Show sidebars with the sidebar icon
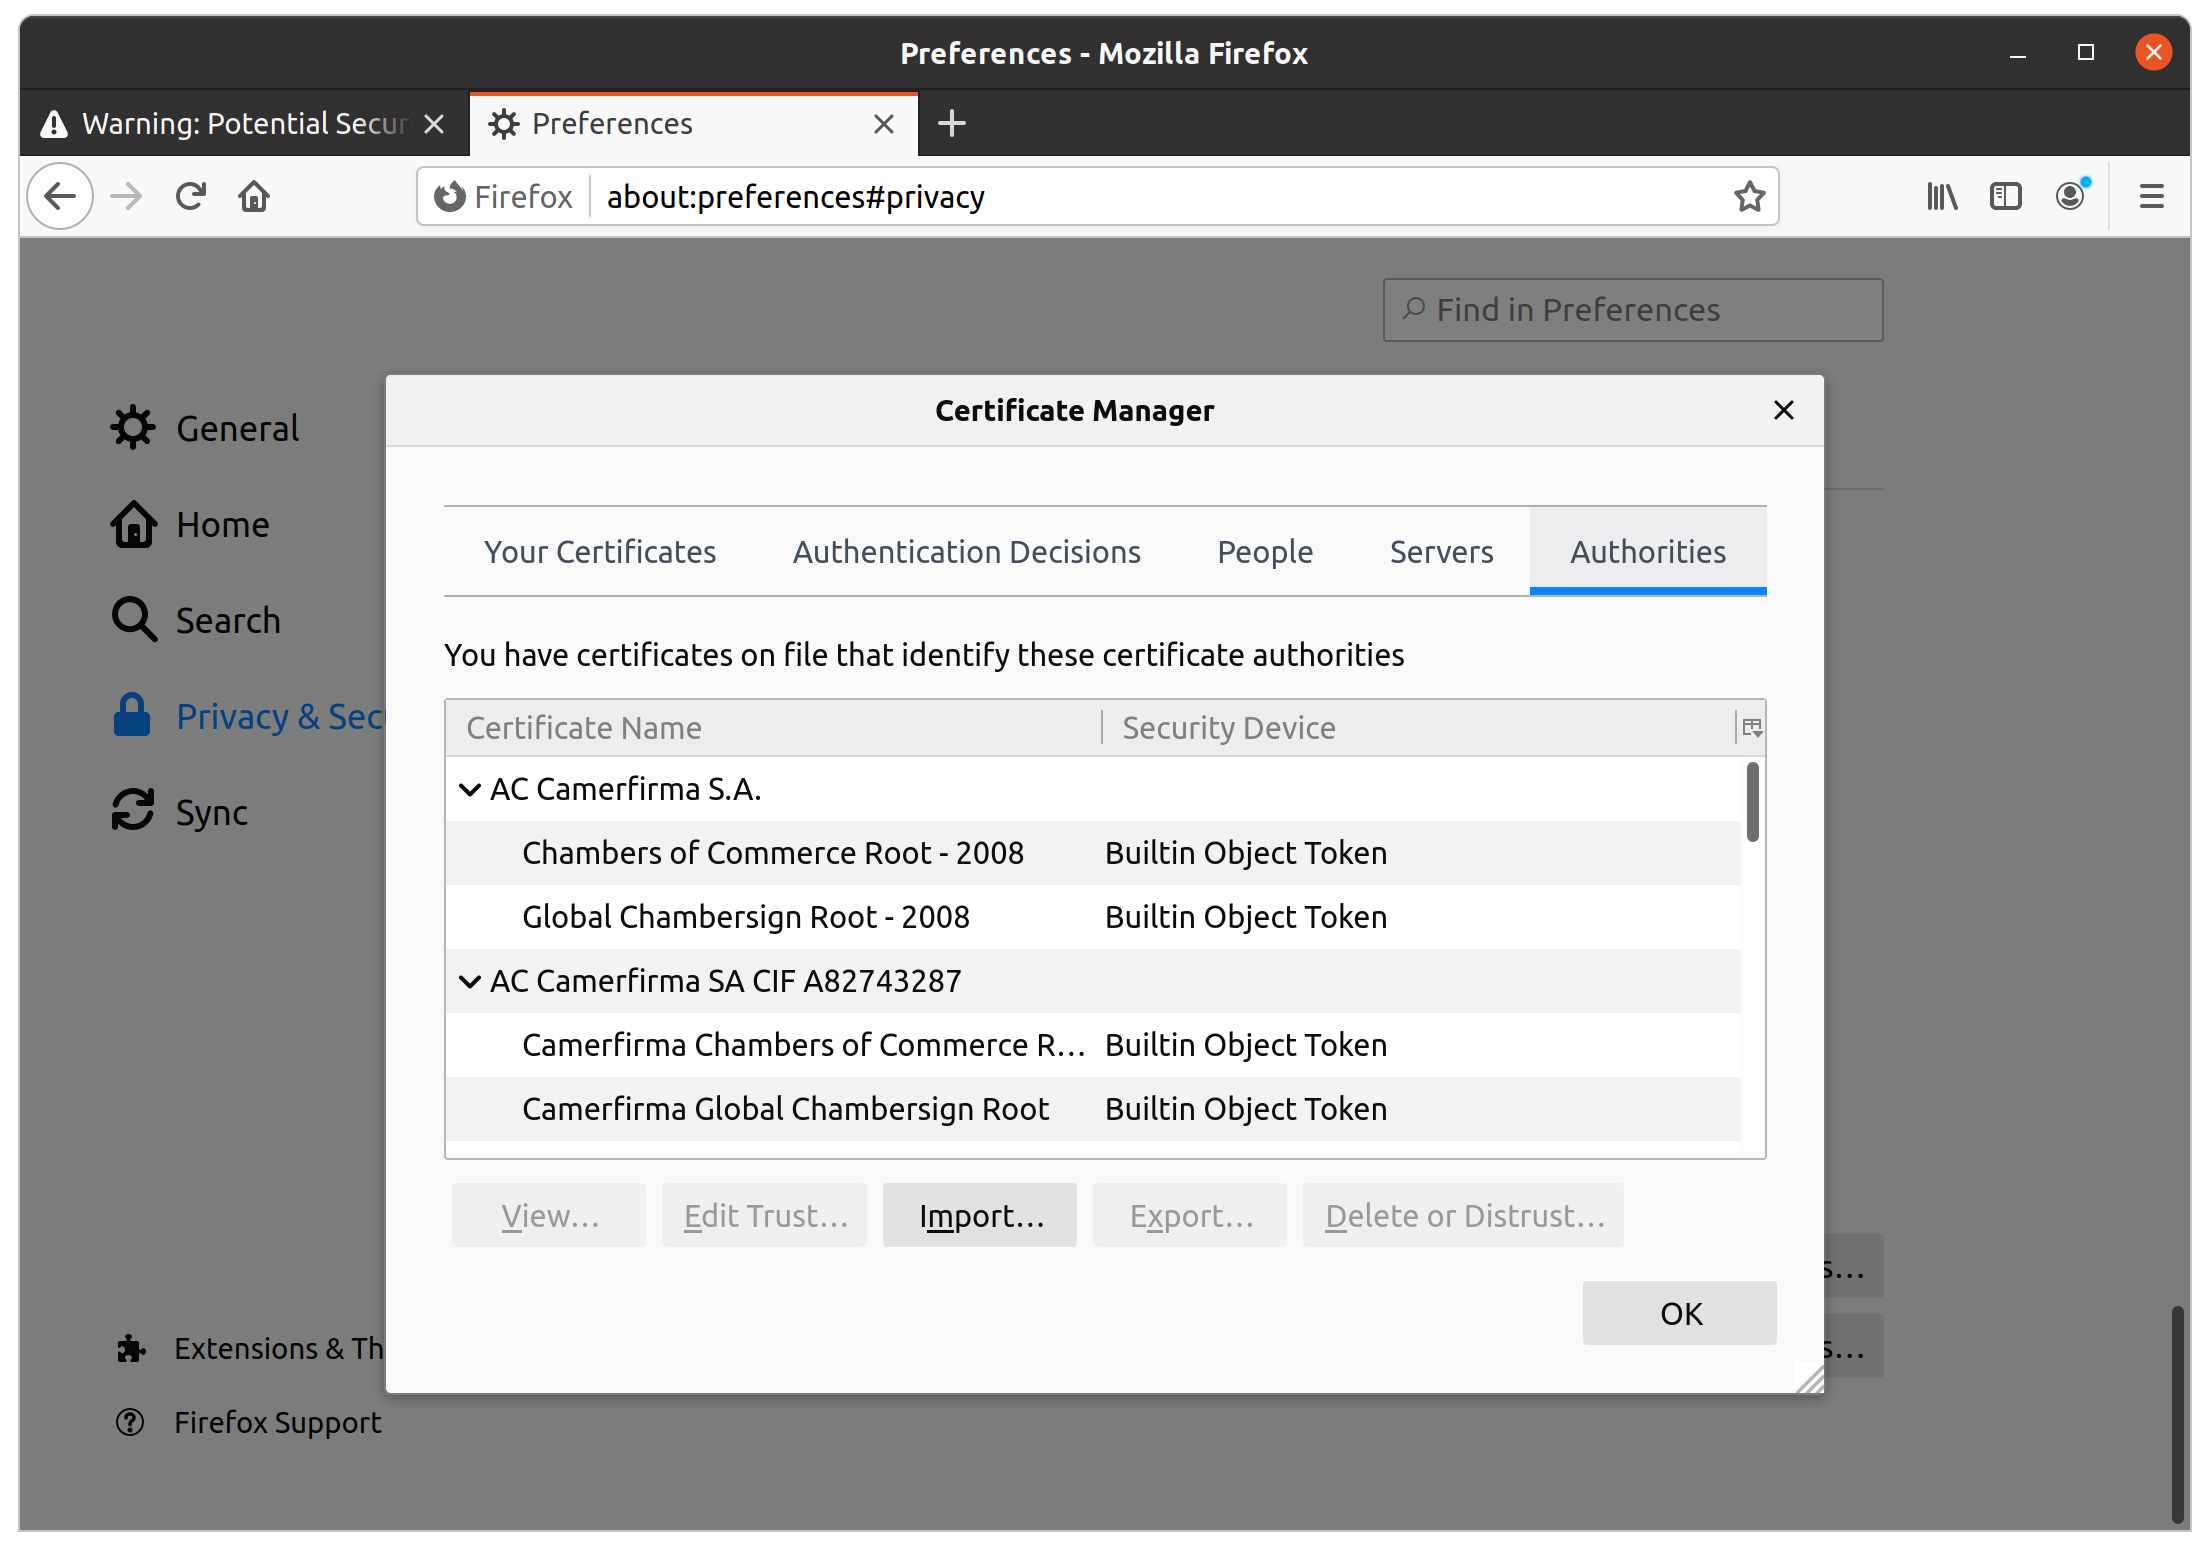This screenshot has width=2210, height=1550. coord(2005,196)
